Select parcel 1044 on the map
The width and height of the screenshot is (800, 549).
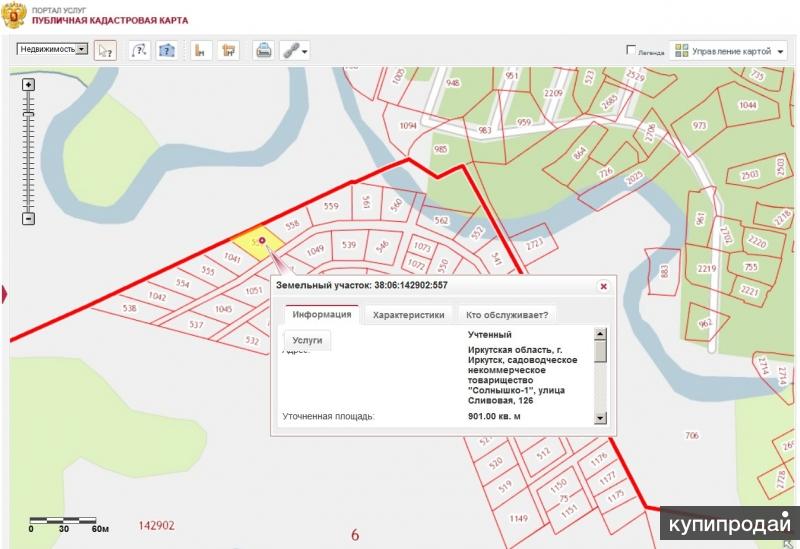(747, 105)
